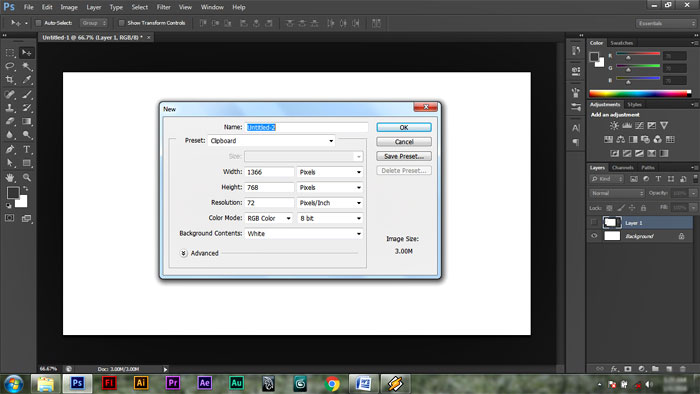This screenshot has height=394, width=700.
Task: Add a Curves adjustment
Action: pyautogui.click(x=639, y=126)
